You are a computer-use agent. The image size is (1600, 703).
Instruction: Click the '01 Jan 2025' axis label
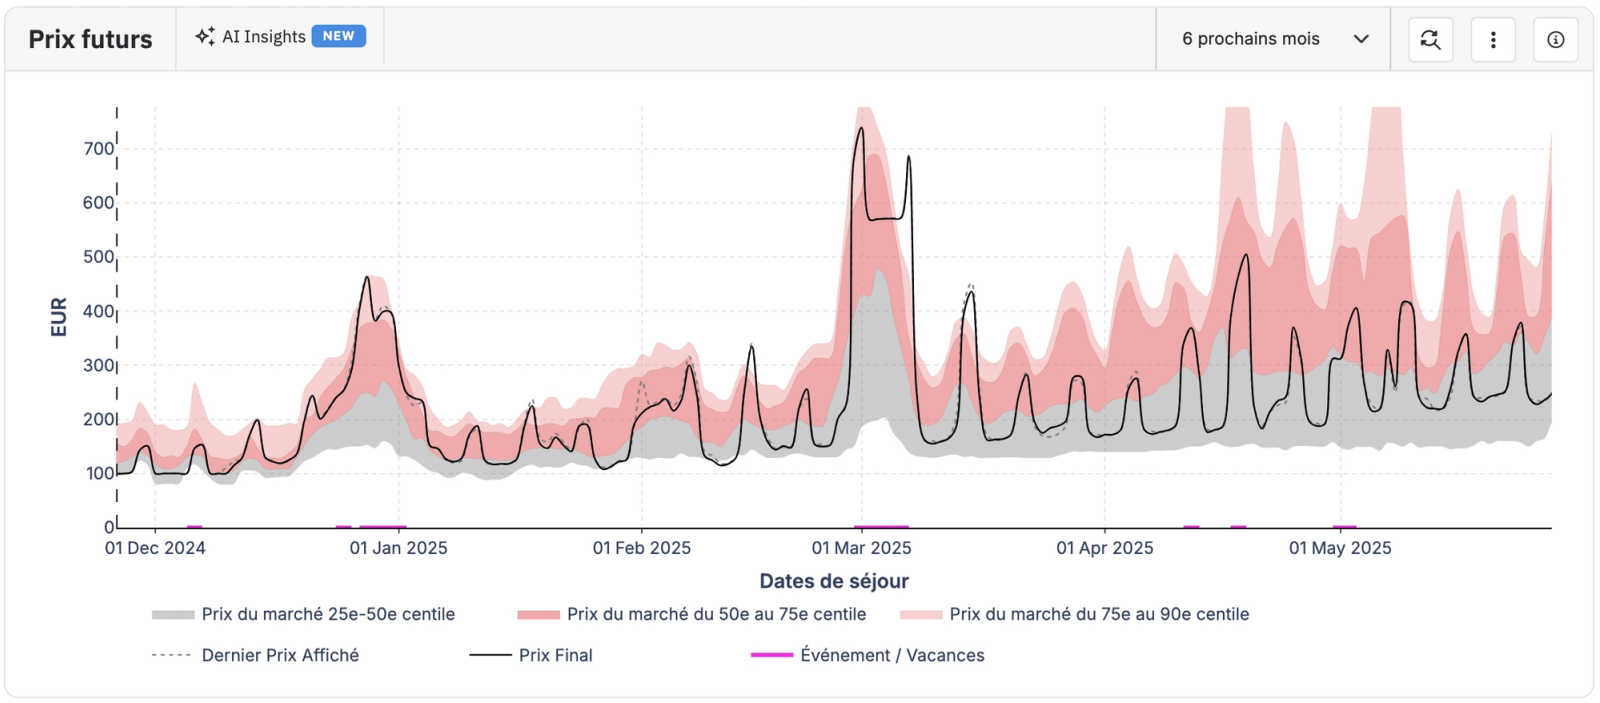coord(399,548)
